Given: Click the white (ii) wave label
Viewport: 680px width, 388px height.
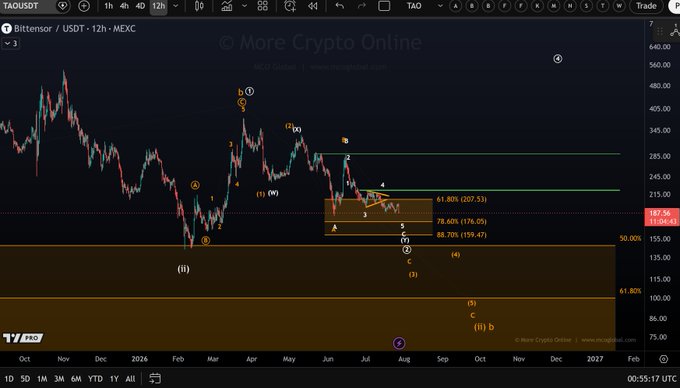Looking at the screenshot, I should [x=183, y=269].
